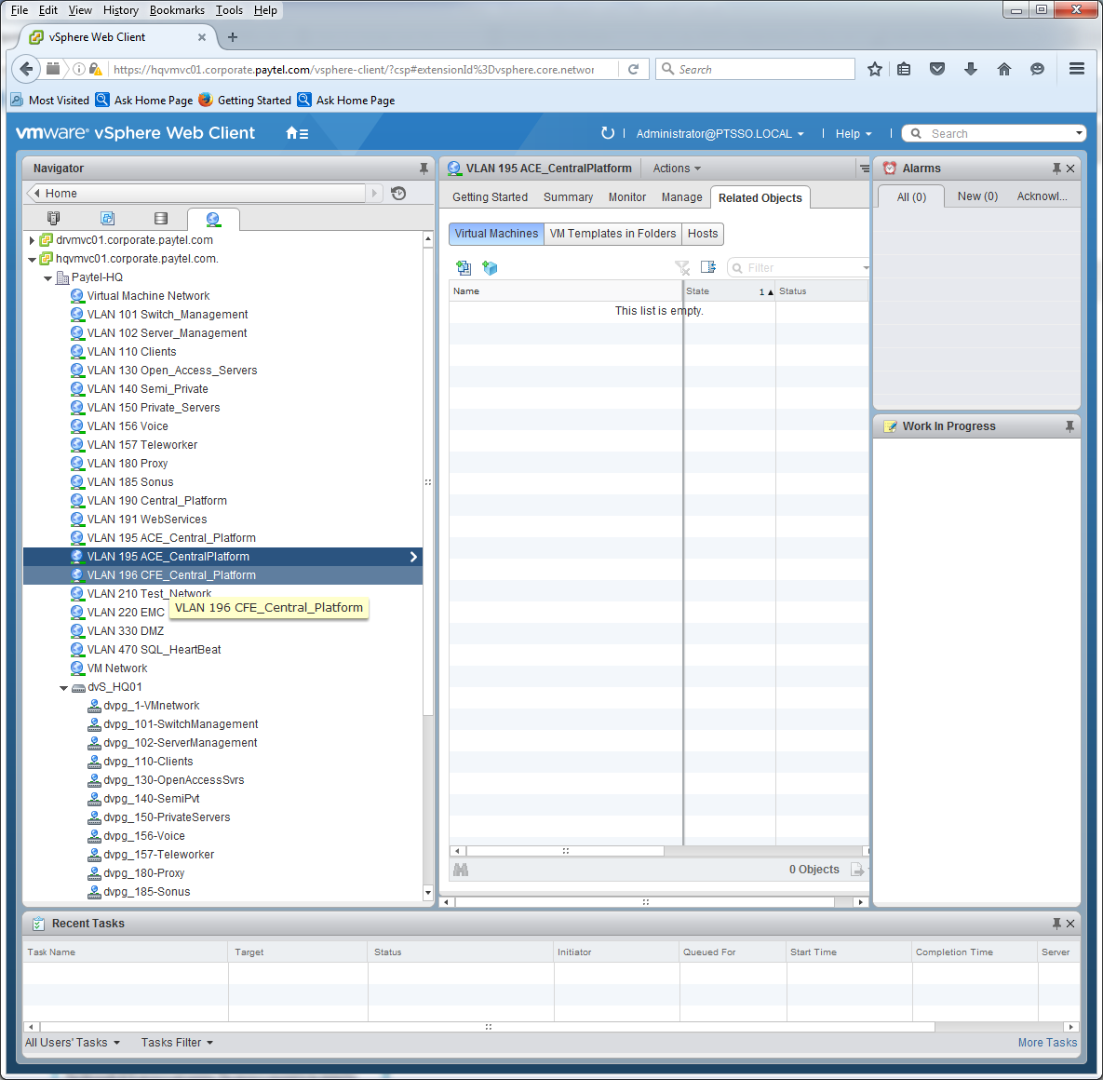Open the Storage navigator tab
The width and height of the screenshot is (1103, 1080).
coord(160,218)
